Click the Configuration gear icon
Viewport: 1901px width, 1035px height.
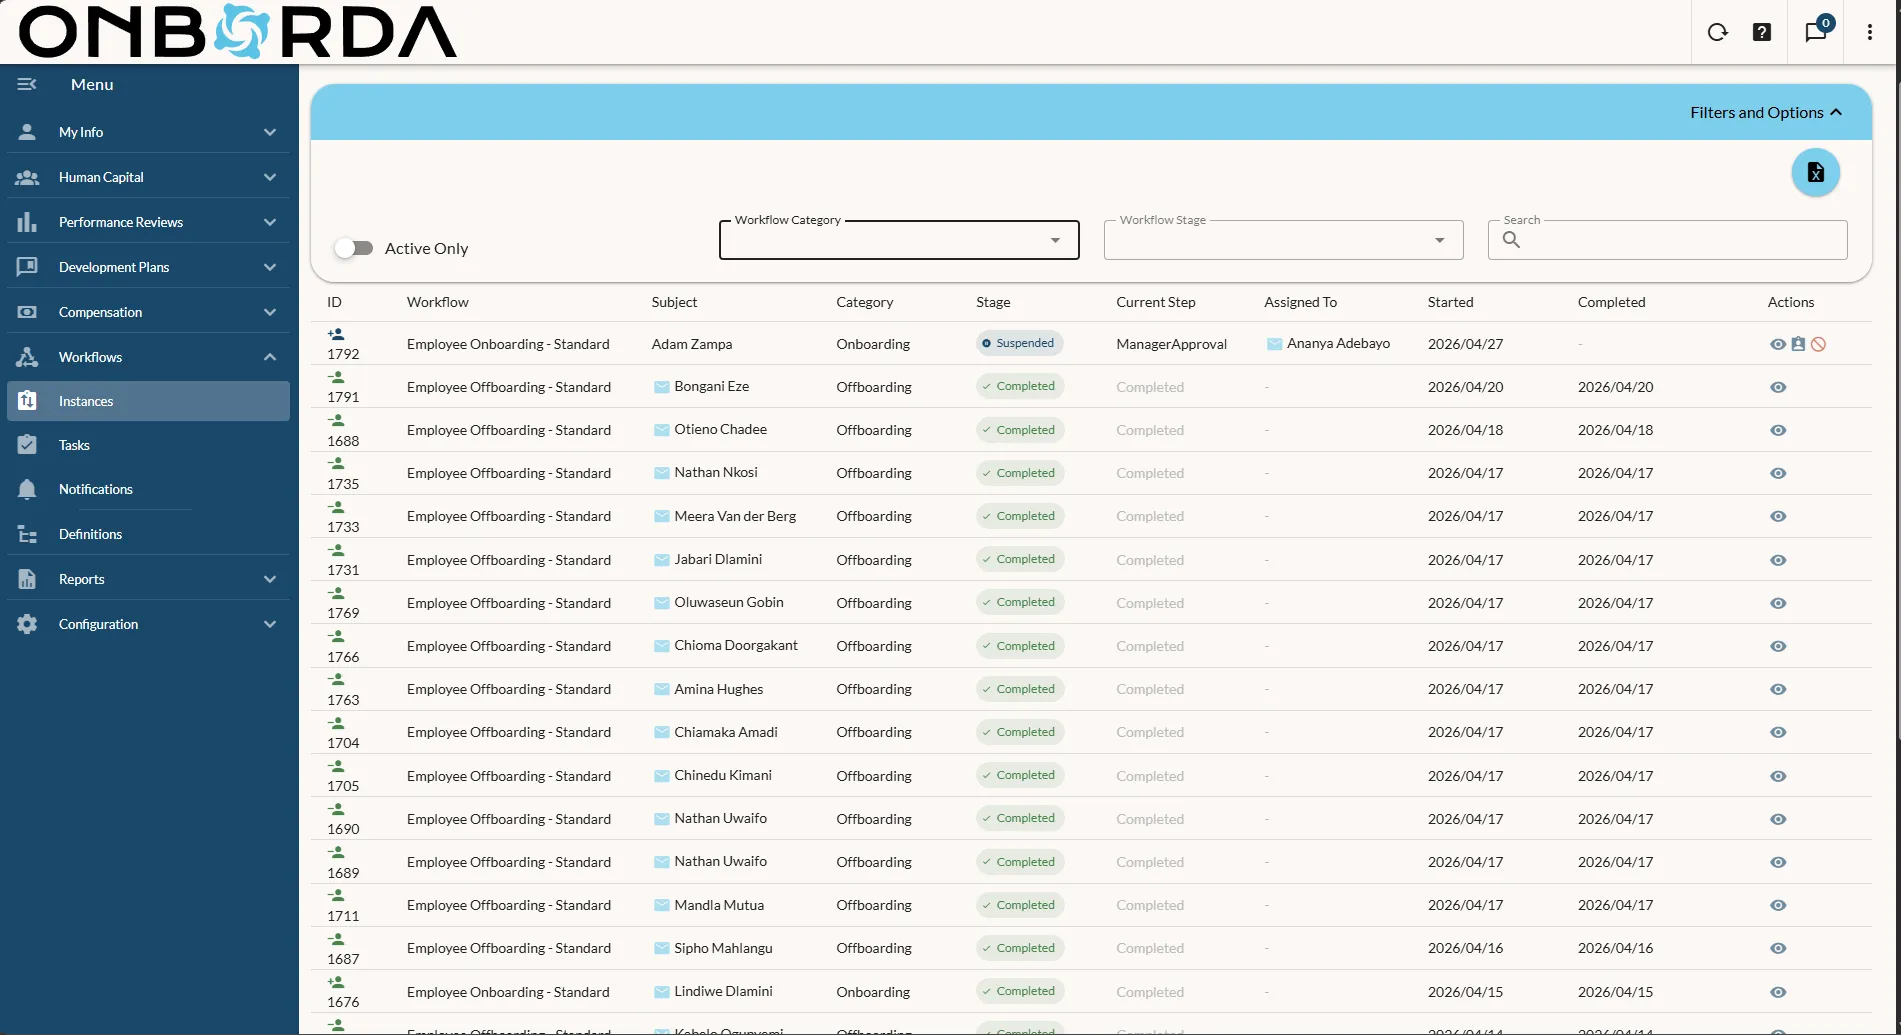coord(27,624)
